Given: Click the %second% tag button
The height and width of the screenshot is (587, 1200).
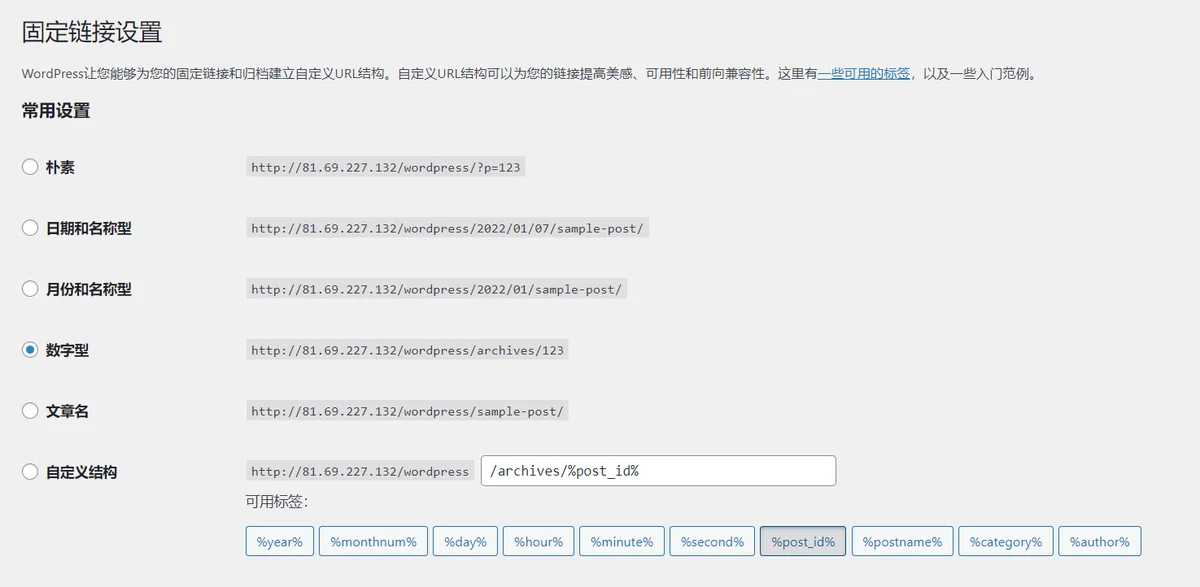Looking at the screenshot, I should [x=713, y=542].
